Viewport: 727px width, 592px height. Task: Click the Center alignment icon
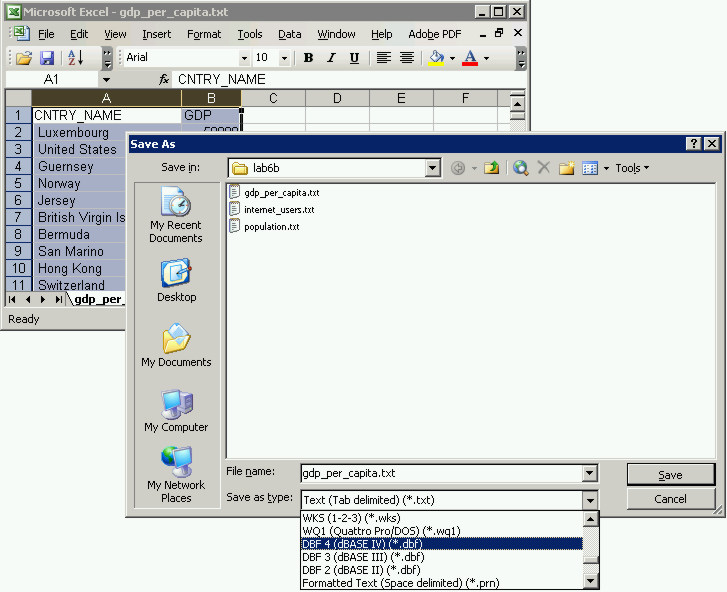click(407, 58)
